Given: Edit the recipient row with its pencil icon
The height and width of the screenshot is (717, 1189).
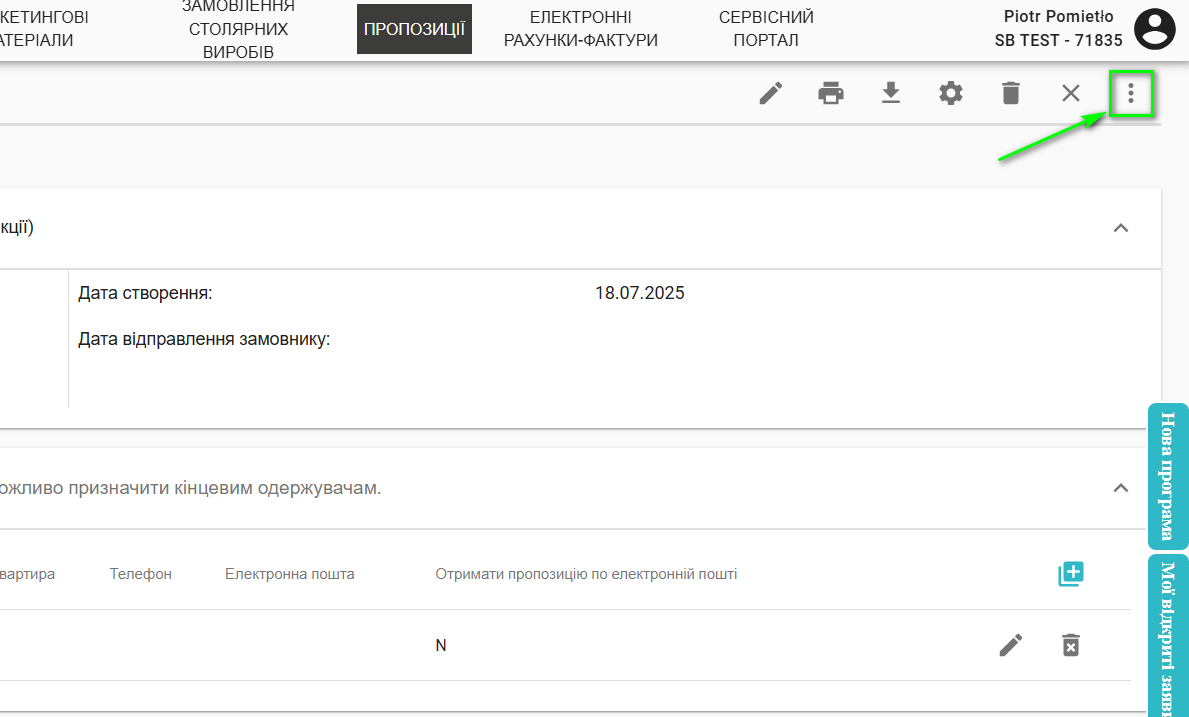Looking at the screenshot, I should click(x=1011, y=645).
